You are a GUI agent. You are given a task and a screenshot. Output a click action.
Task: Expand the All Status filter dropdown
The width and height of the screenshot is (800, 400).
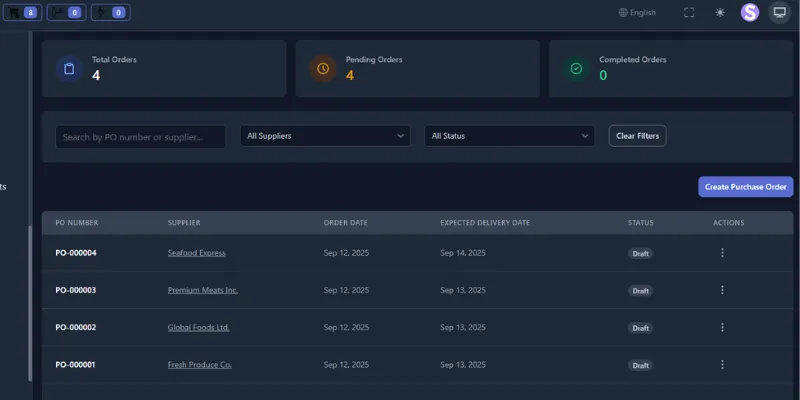pos(510,136)
